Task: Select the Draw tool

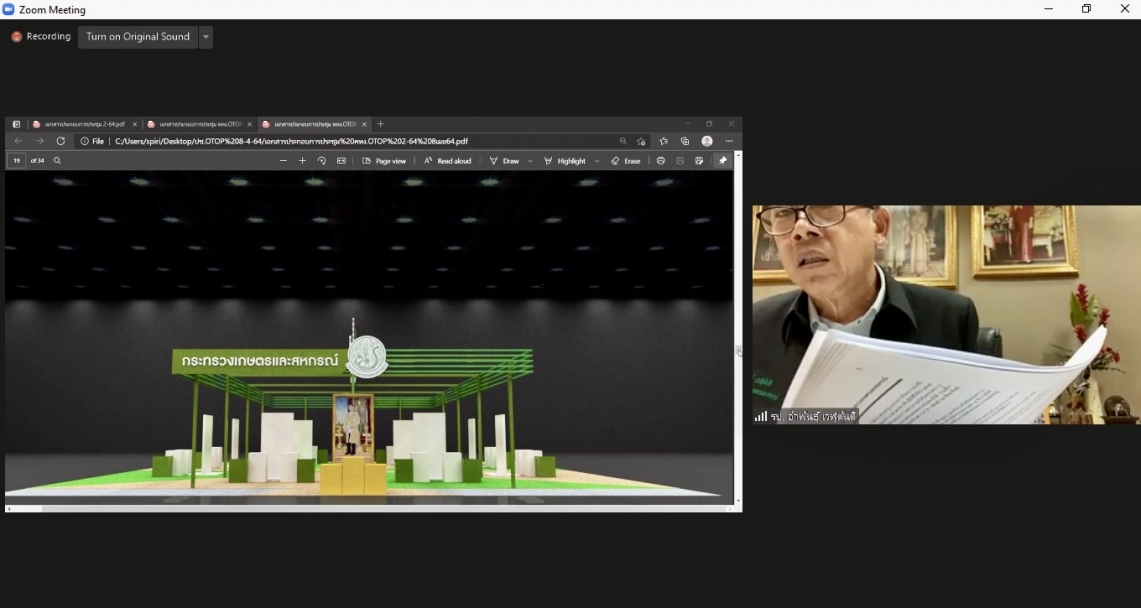Action: (x=504, y=161)
